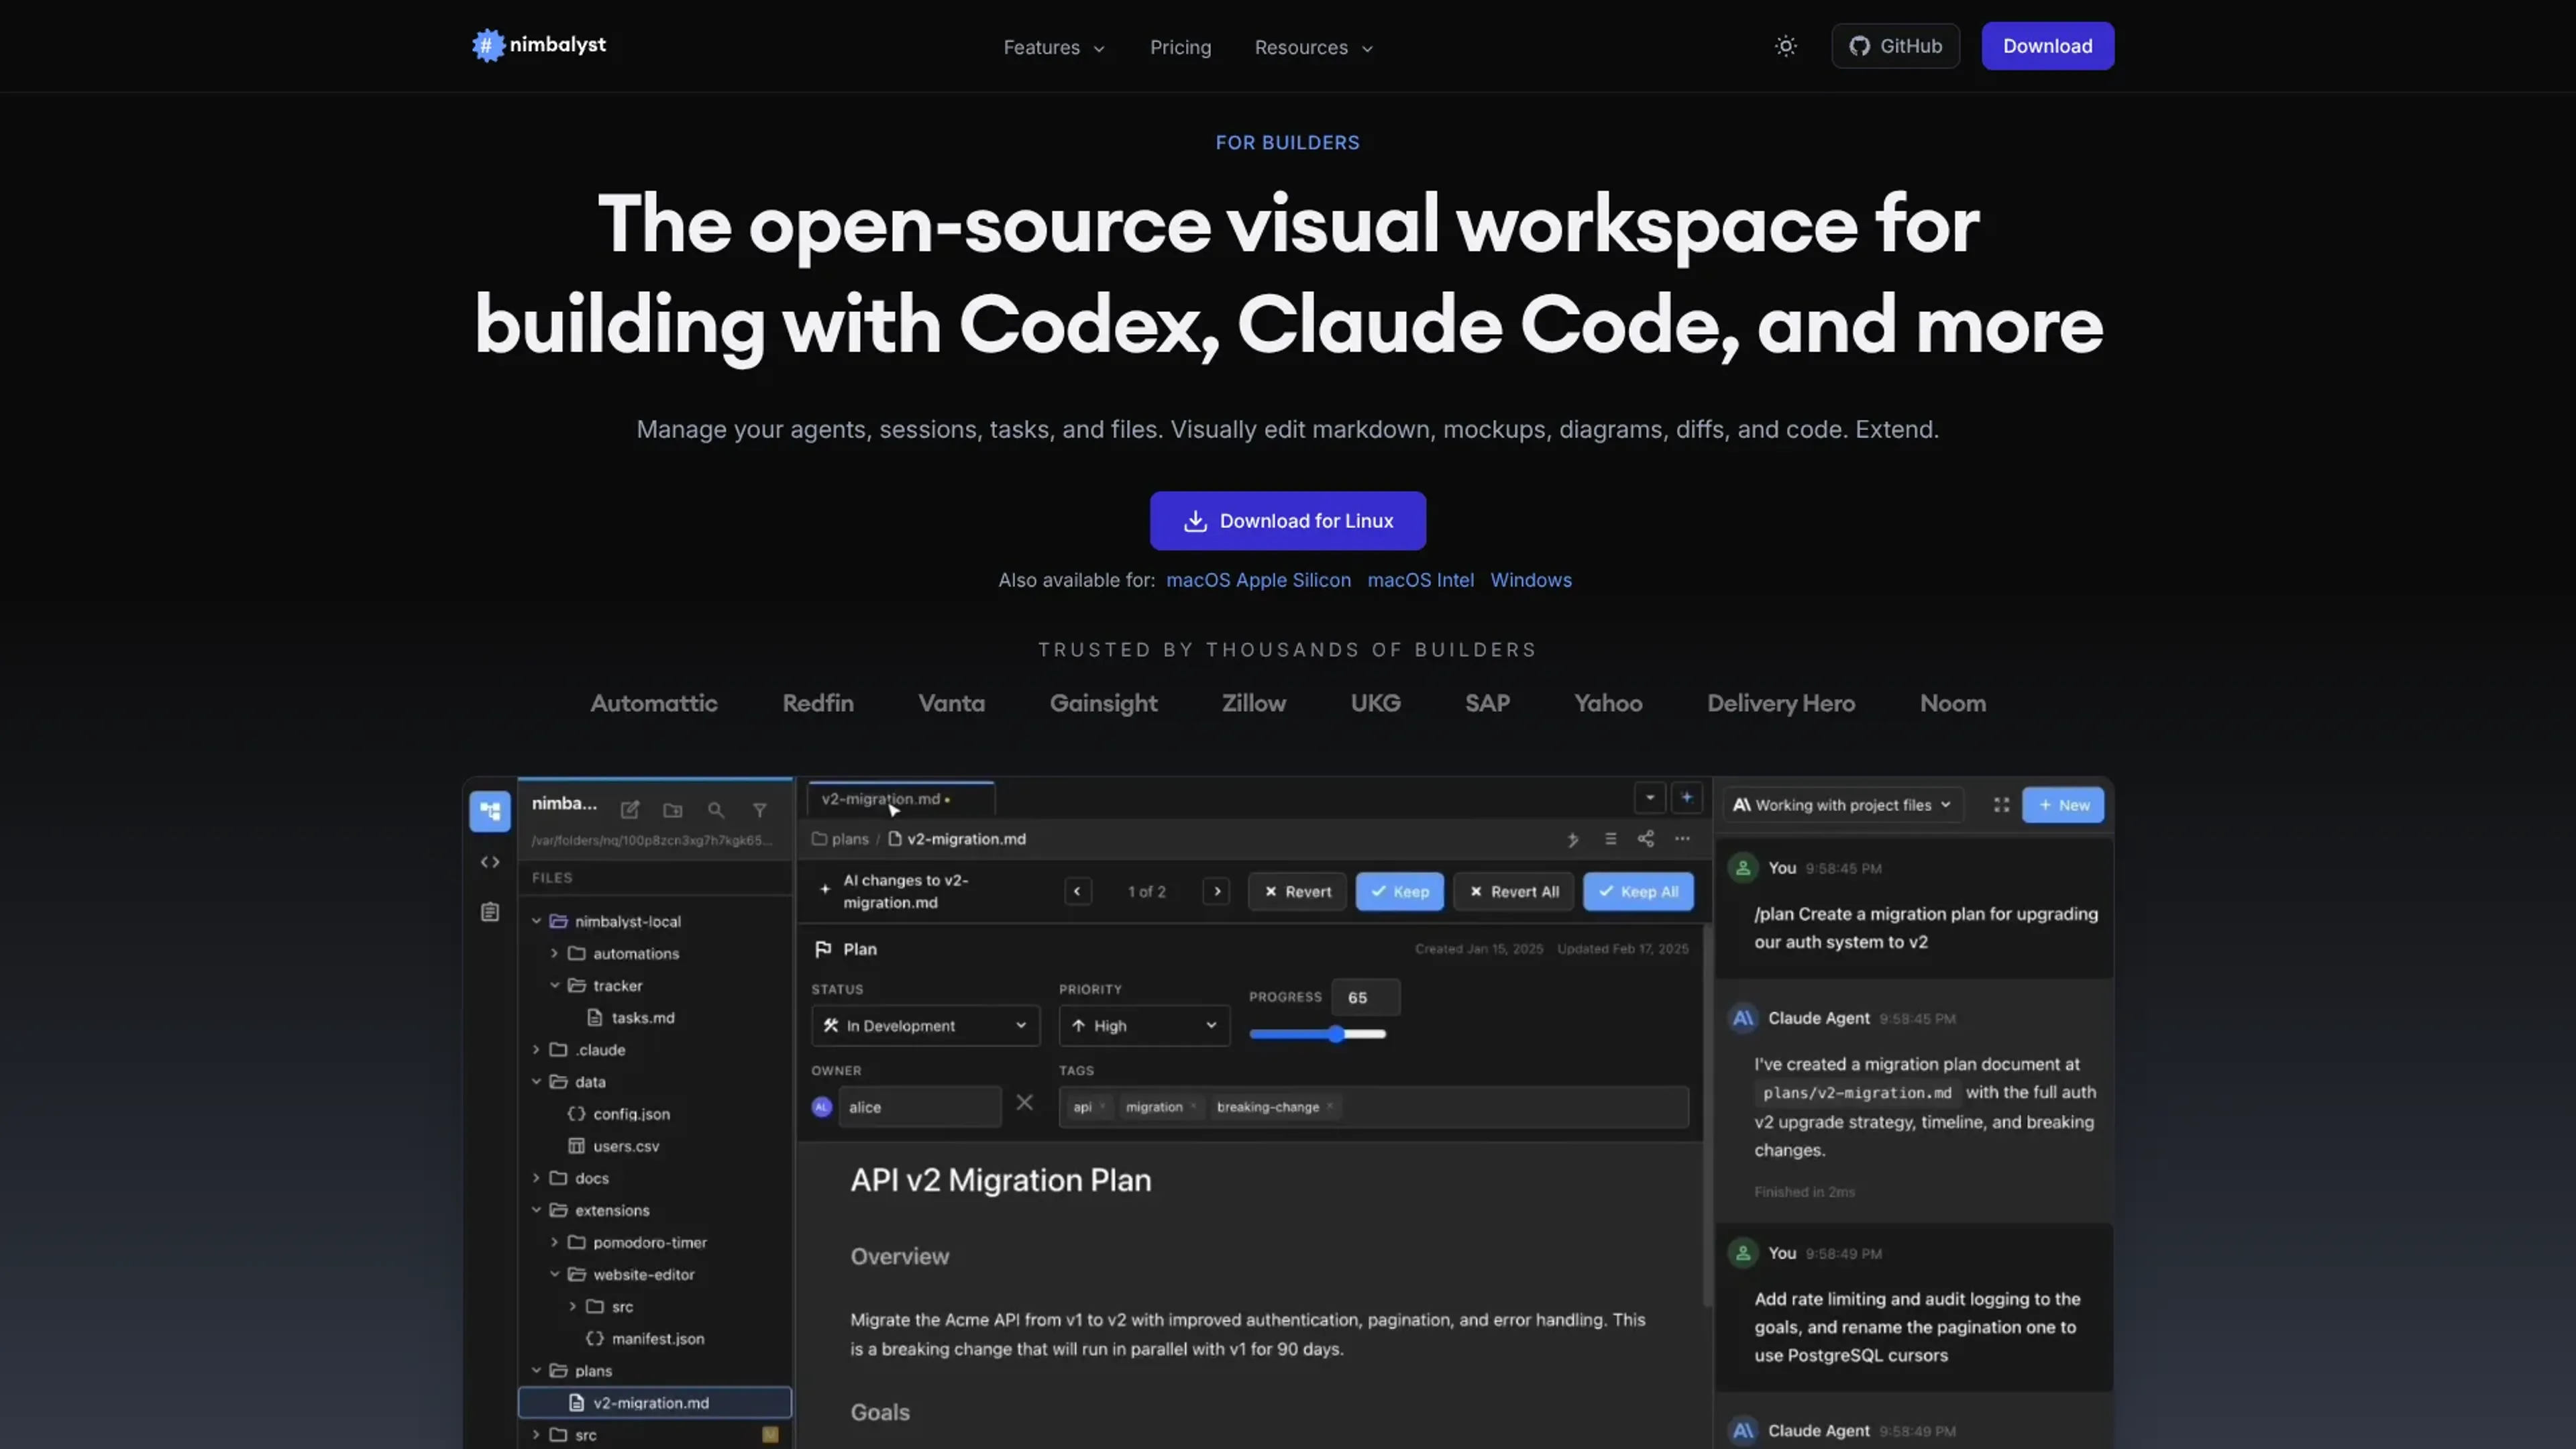Viewport: 2576px width, 1449px height.
Task: Go to the Pricing menu item
Action: point(1180,47)
